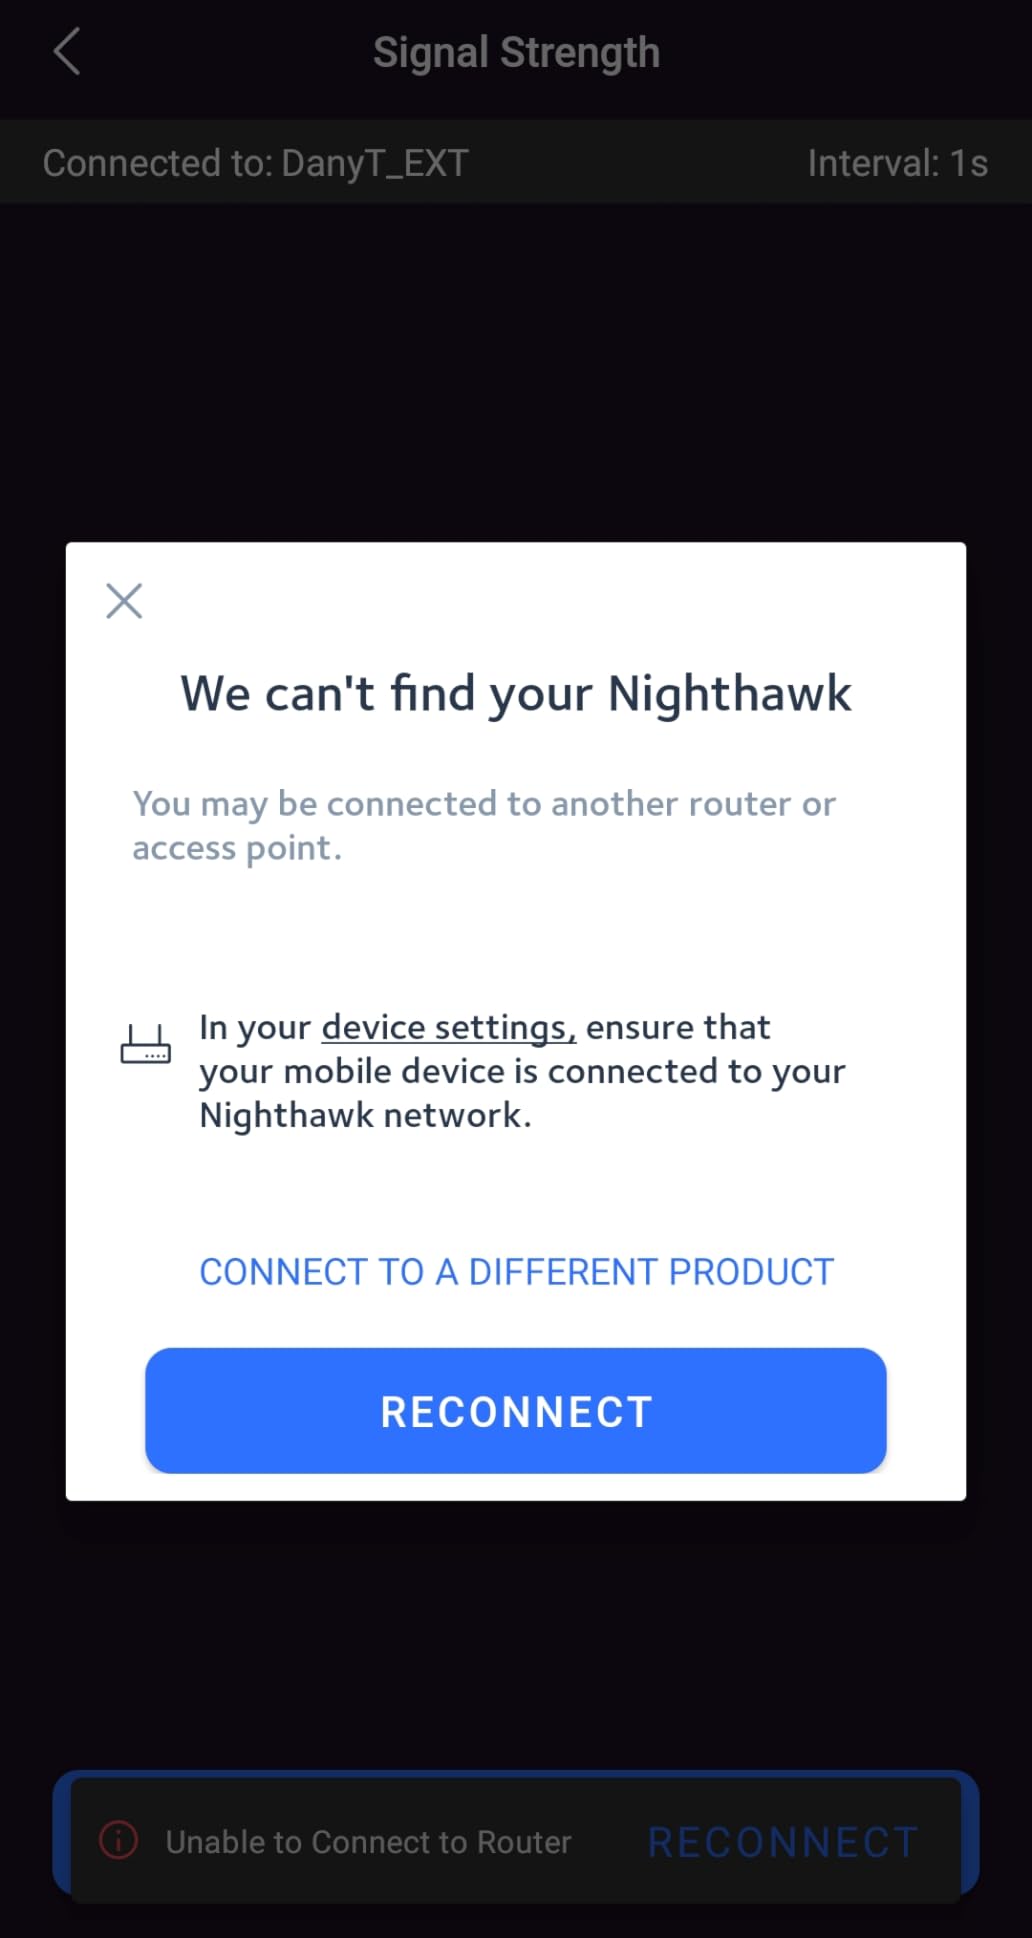Tap the 'ensure that' text after device settings

pos(678,1027)
